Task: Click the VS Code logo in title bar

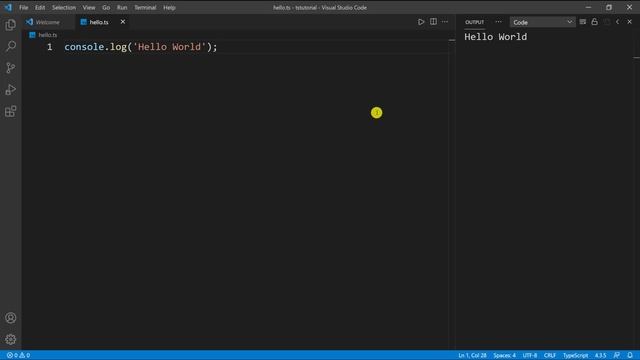Action: pyautogui.click(x=8, y=7)
